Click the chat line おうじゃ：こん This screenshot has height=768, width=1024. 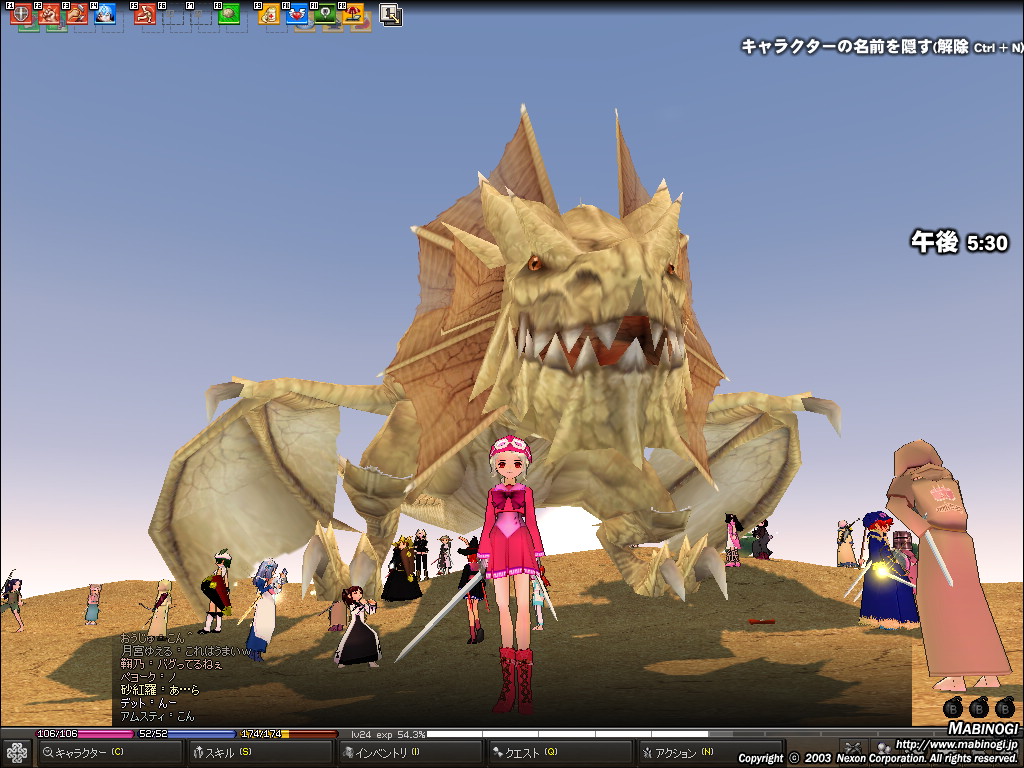(x=157, y=637)
